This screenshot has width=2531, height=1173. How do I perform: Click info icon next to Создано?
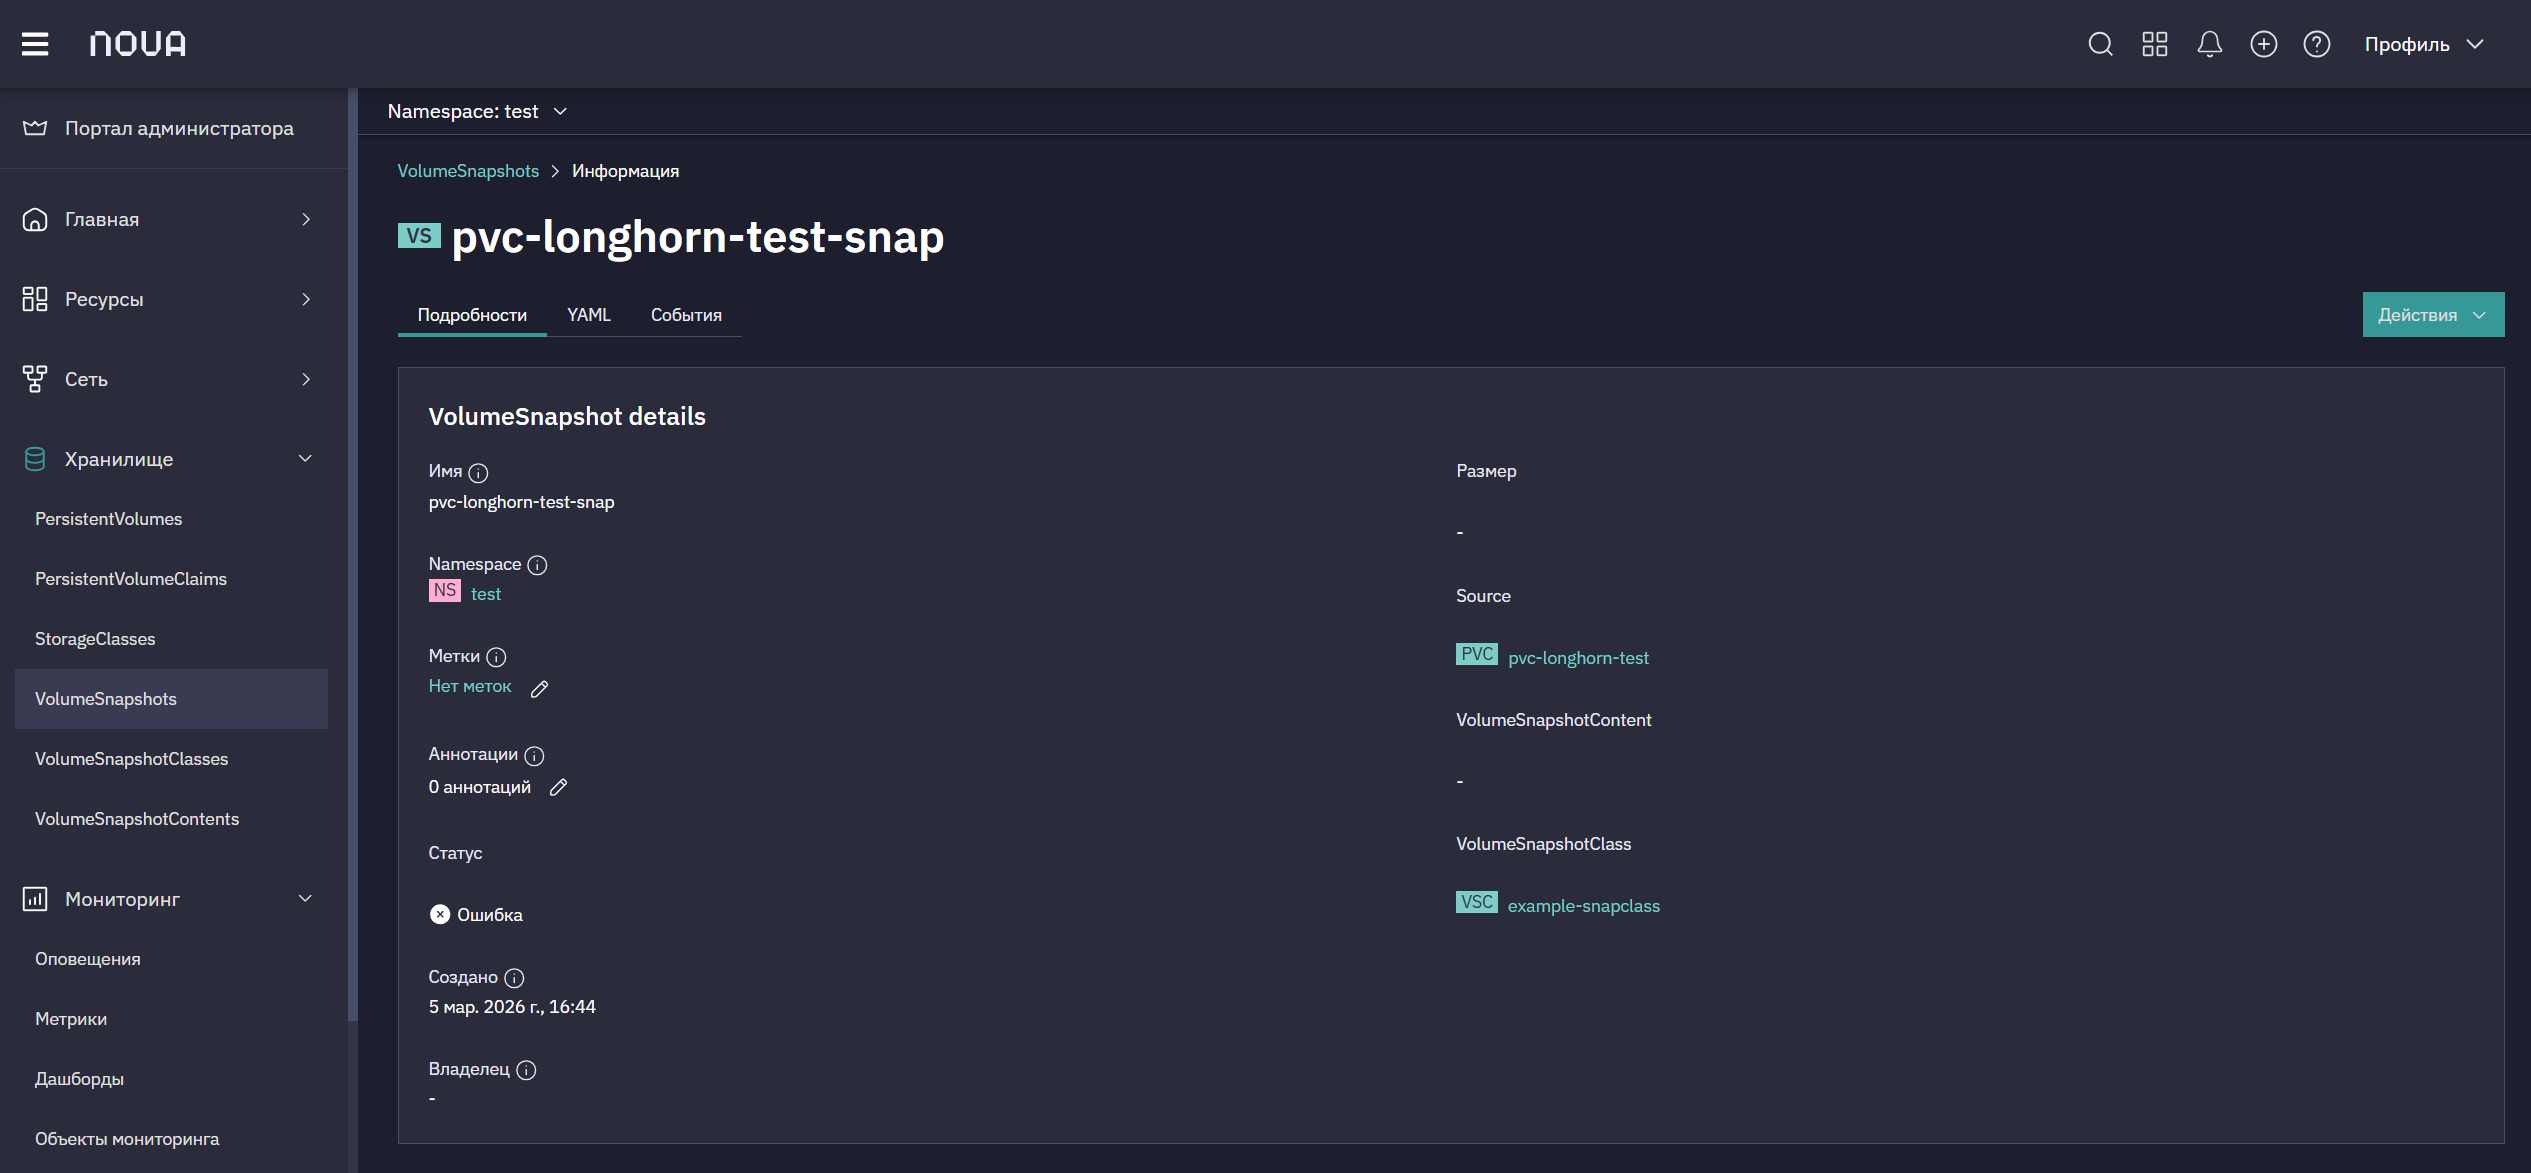(514, 978)
